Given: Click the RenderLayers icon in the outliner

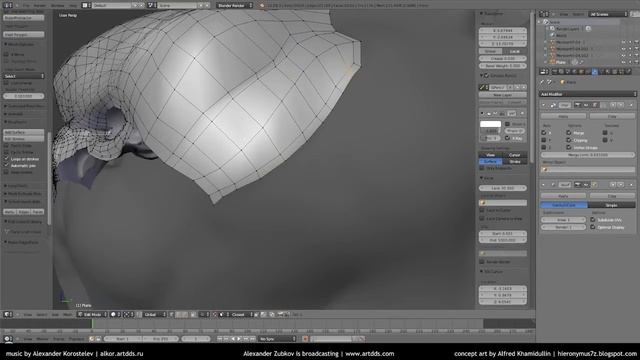Looking at the screenshot, I should 552,29.
